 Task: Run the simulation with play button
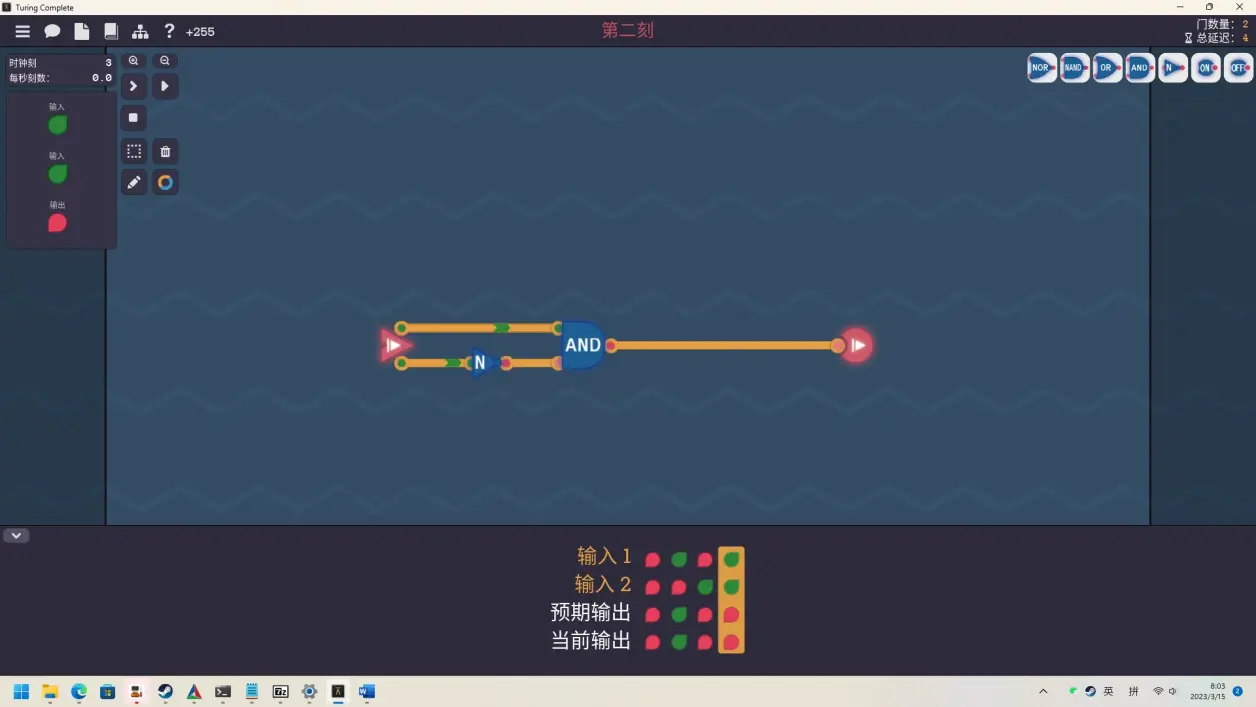click(165, 86)
